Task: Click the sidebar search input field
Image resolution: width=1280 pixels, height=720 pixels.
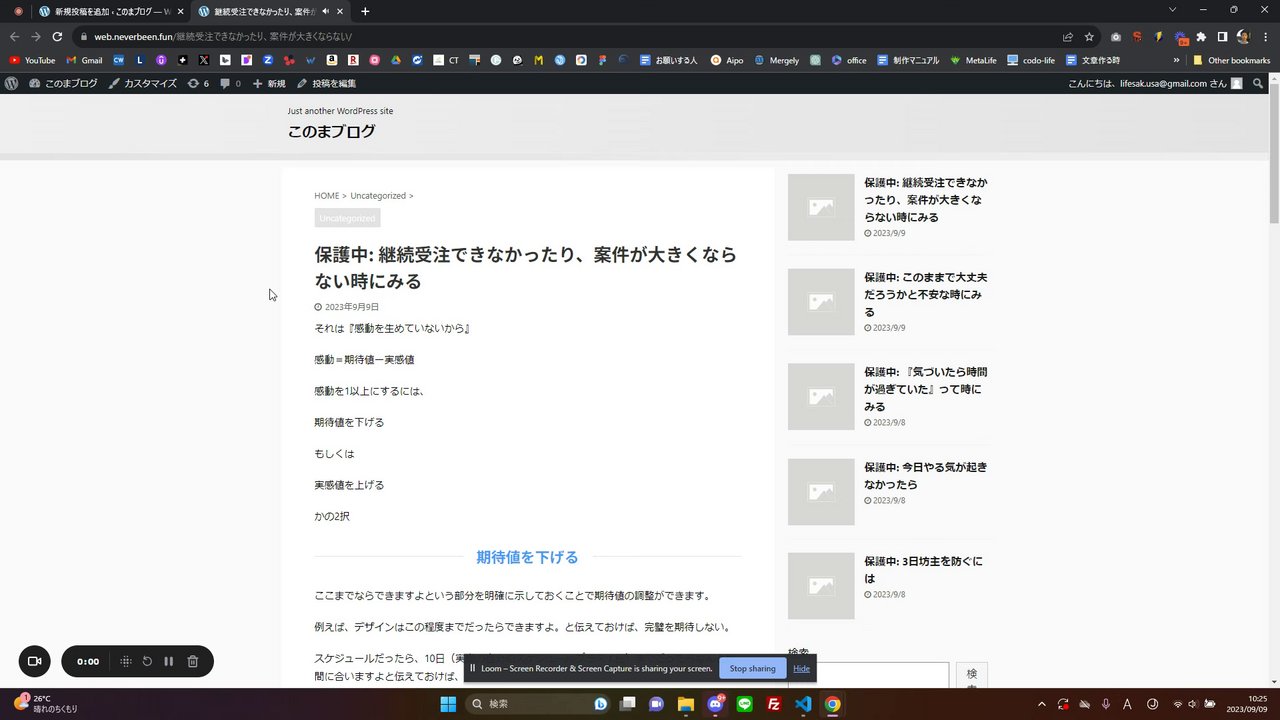Action: point(868,675)
